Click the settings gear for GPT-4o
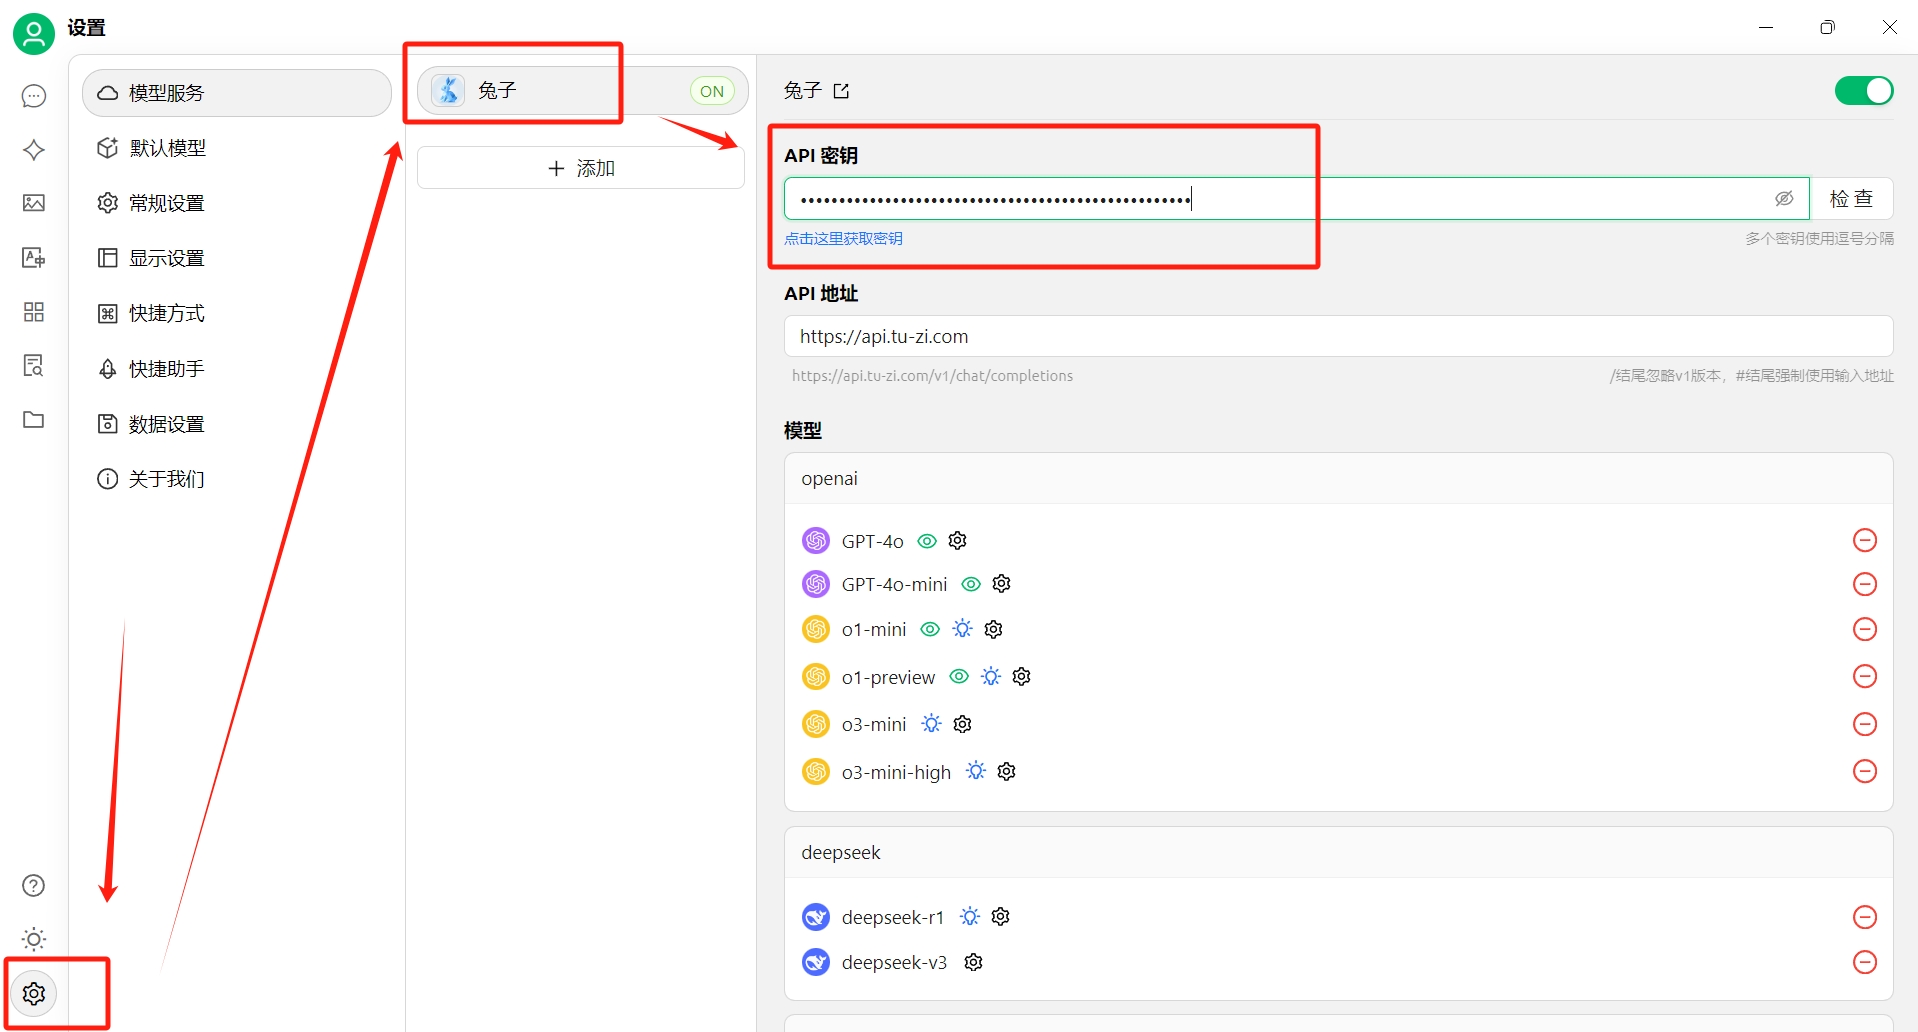Image resolution: width=1918 pixels, height=1032 pixels. [957, 541]
